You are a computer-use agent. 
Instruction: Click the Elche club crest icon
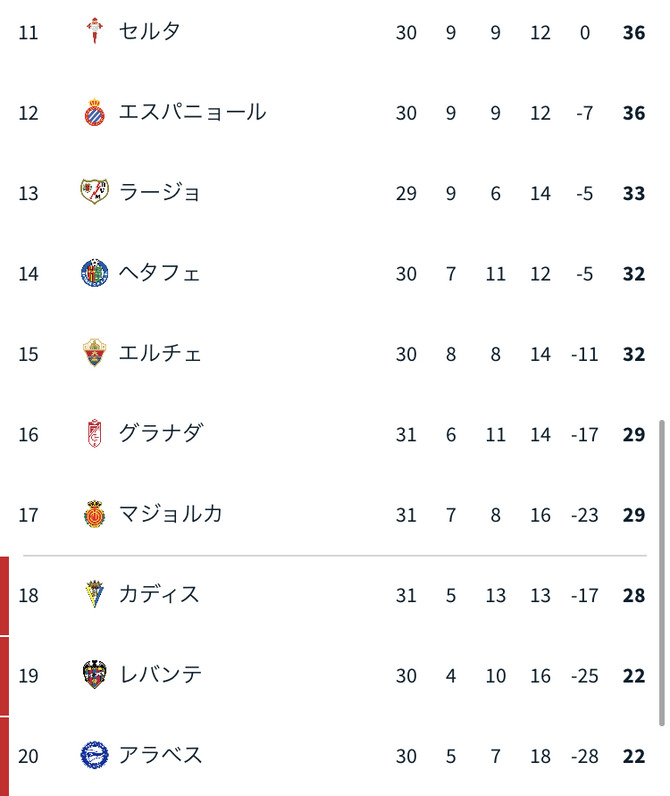[94, 353]
